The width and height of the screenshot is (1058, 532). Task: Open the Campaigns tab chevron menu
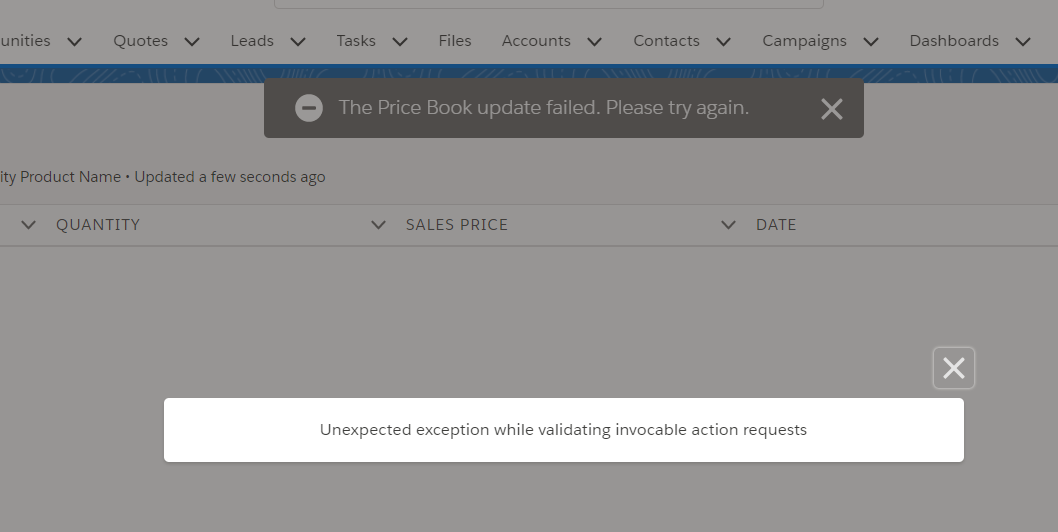(870, 42)
